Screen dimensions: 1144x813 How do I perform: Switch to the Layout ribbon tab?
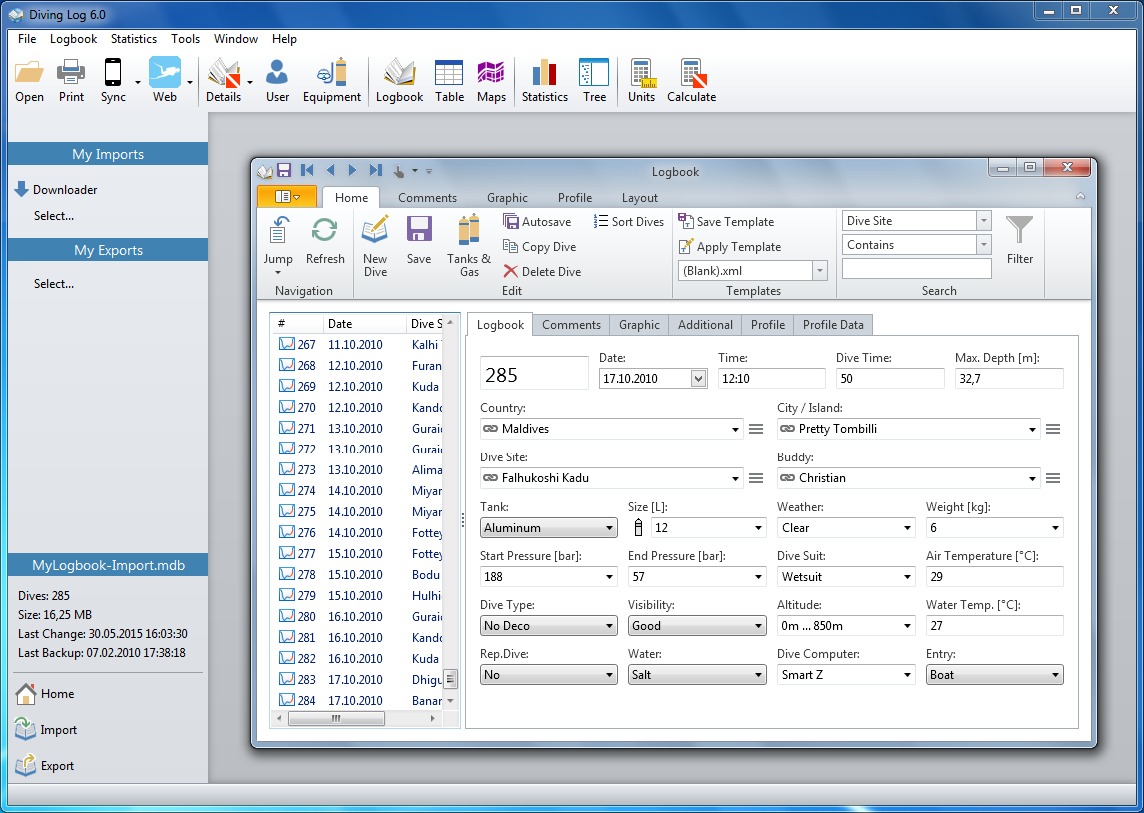(640, 198)
